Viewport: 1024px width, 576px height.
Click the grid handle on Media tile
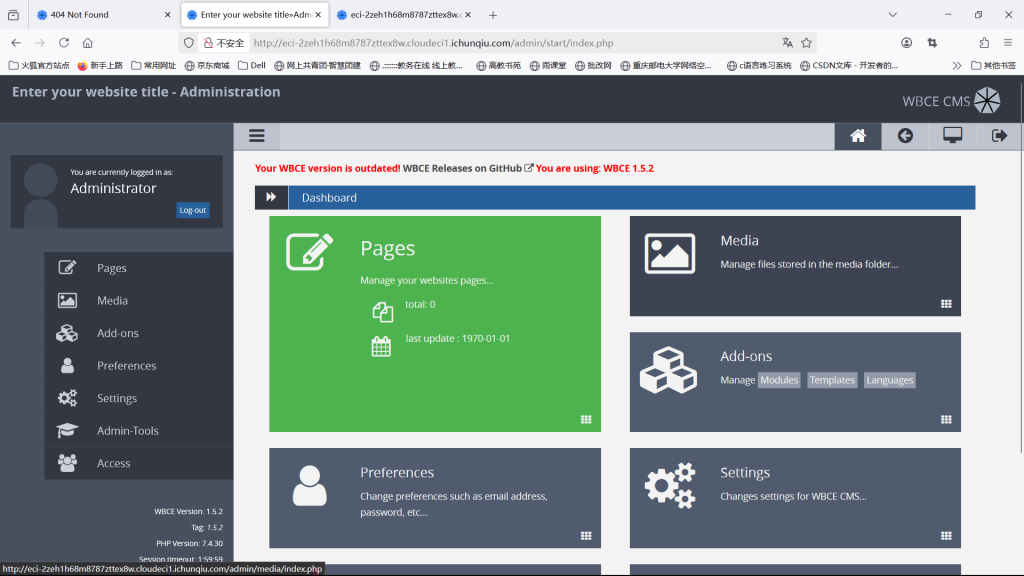pyautogui.click(x=946, y=304)
